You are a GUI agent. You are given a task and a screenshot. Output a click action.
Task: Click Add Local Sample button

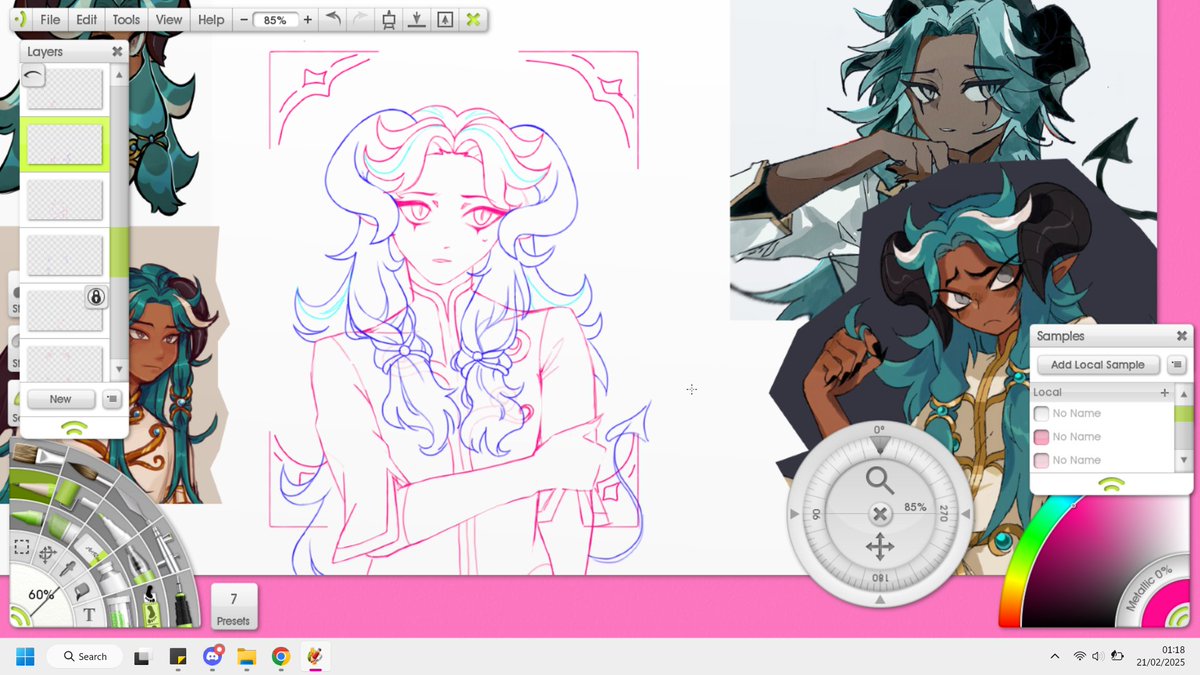[1098, 365]
